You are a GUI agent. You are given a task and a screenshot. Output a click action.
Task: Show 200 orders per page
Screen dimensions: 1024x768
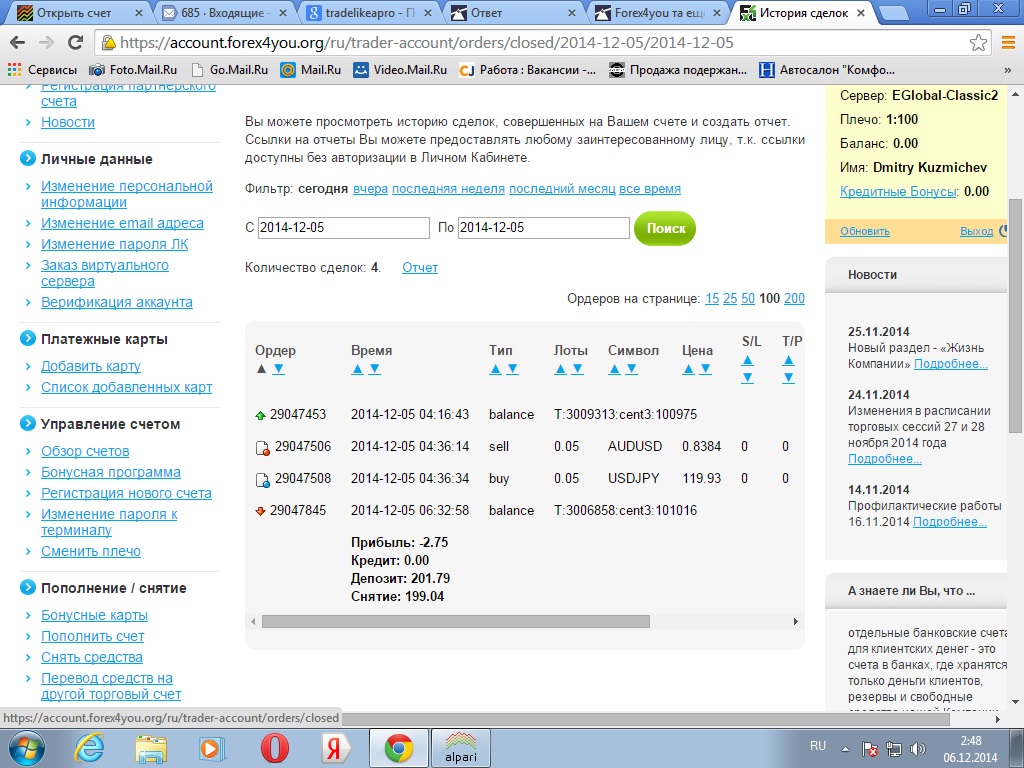coord(794,298)
